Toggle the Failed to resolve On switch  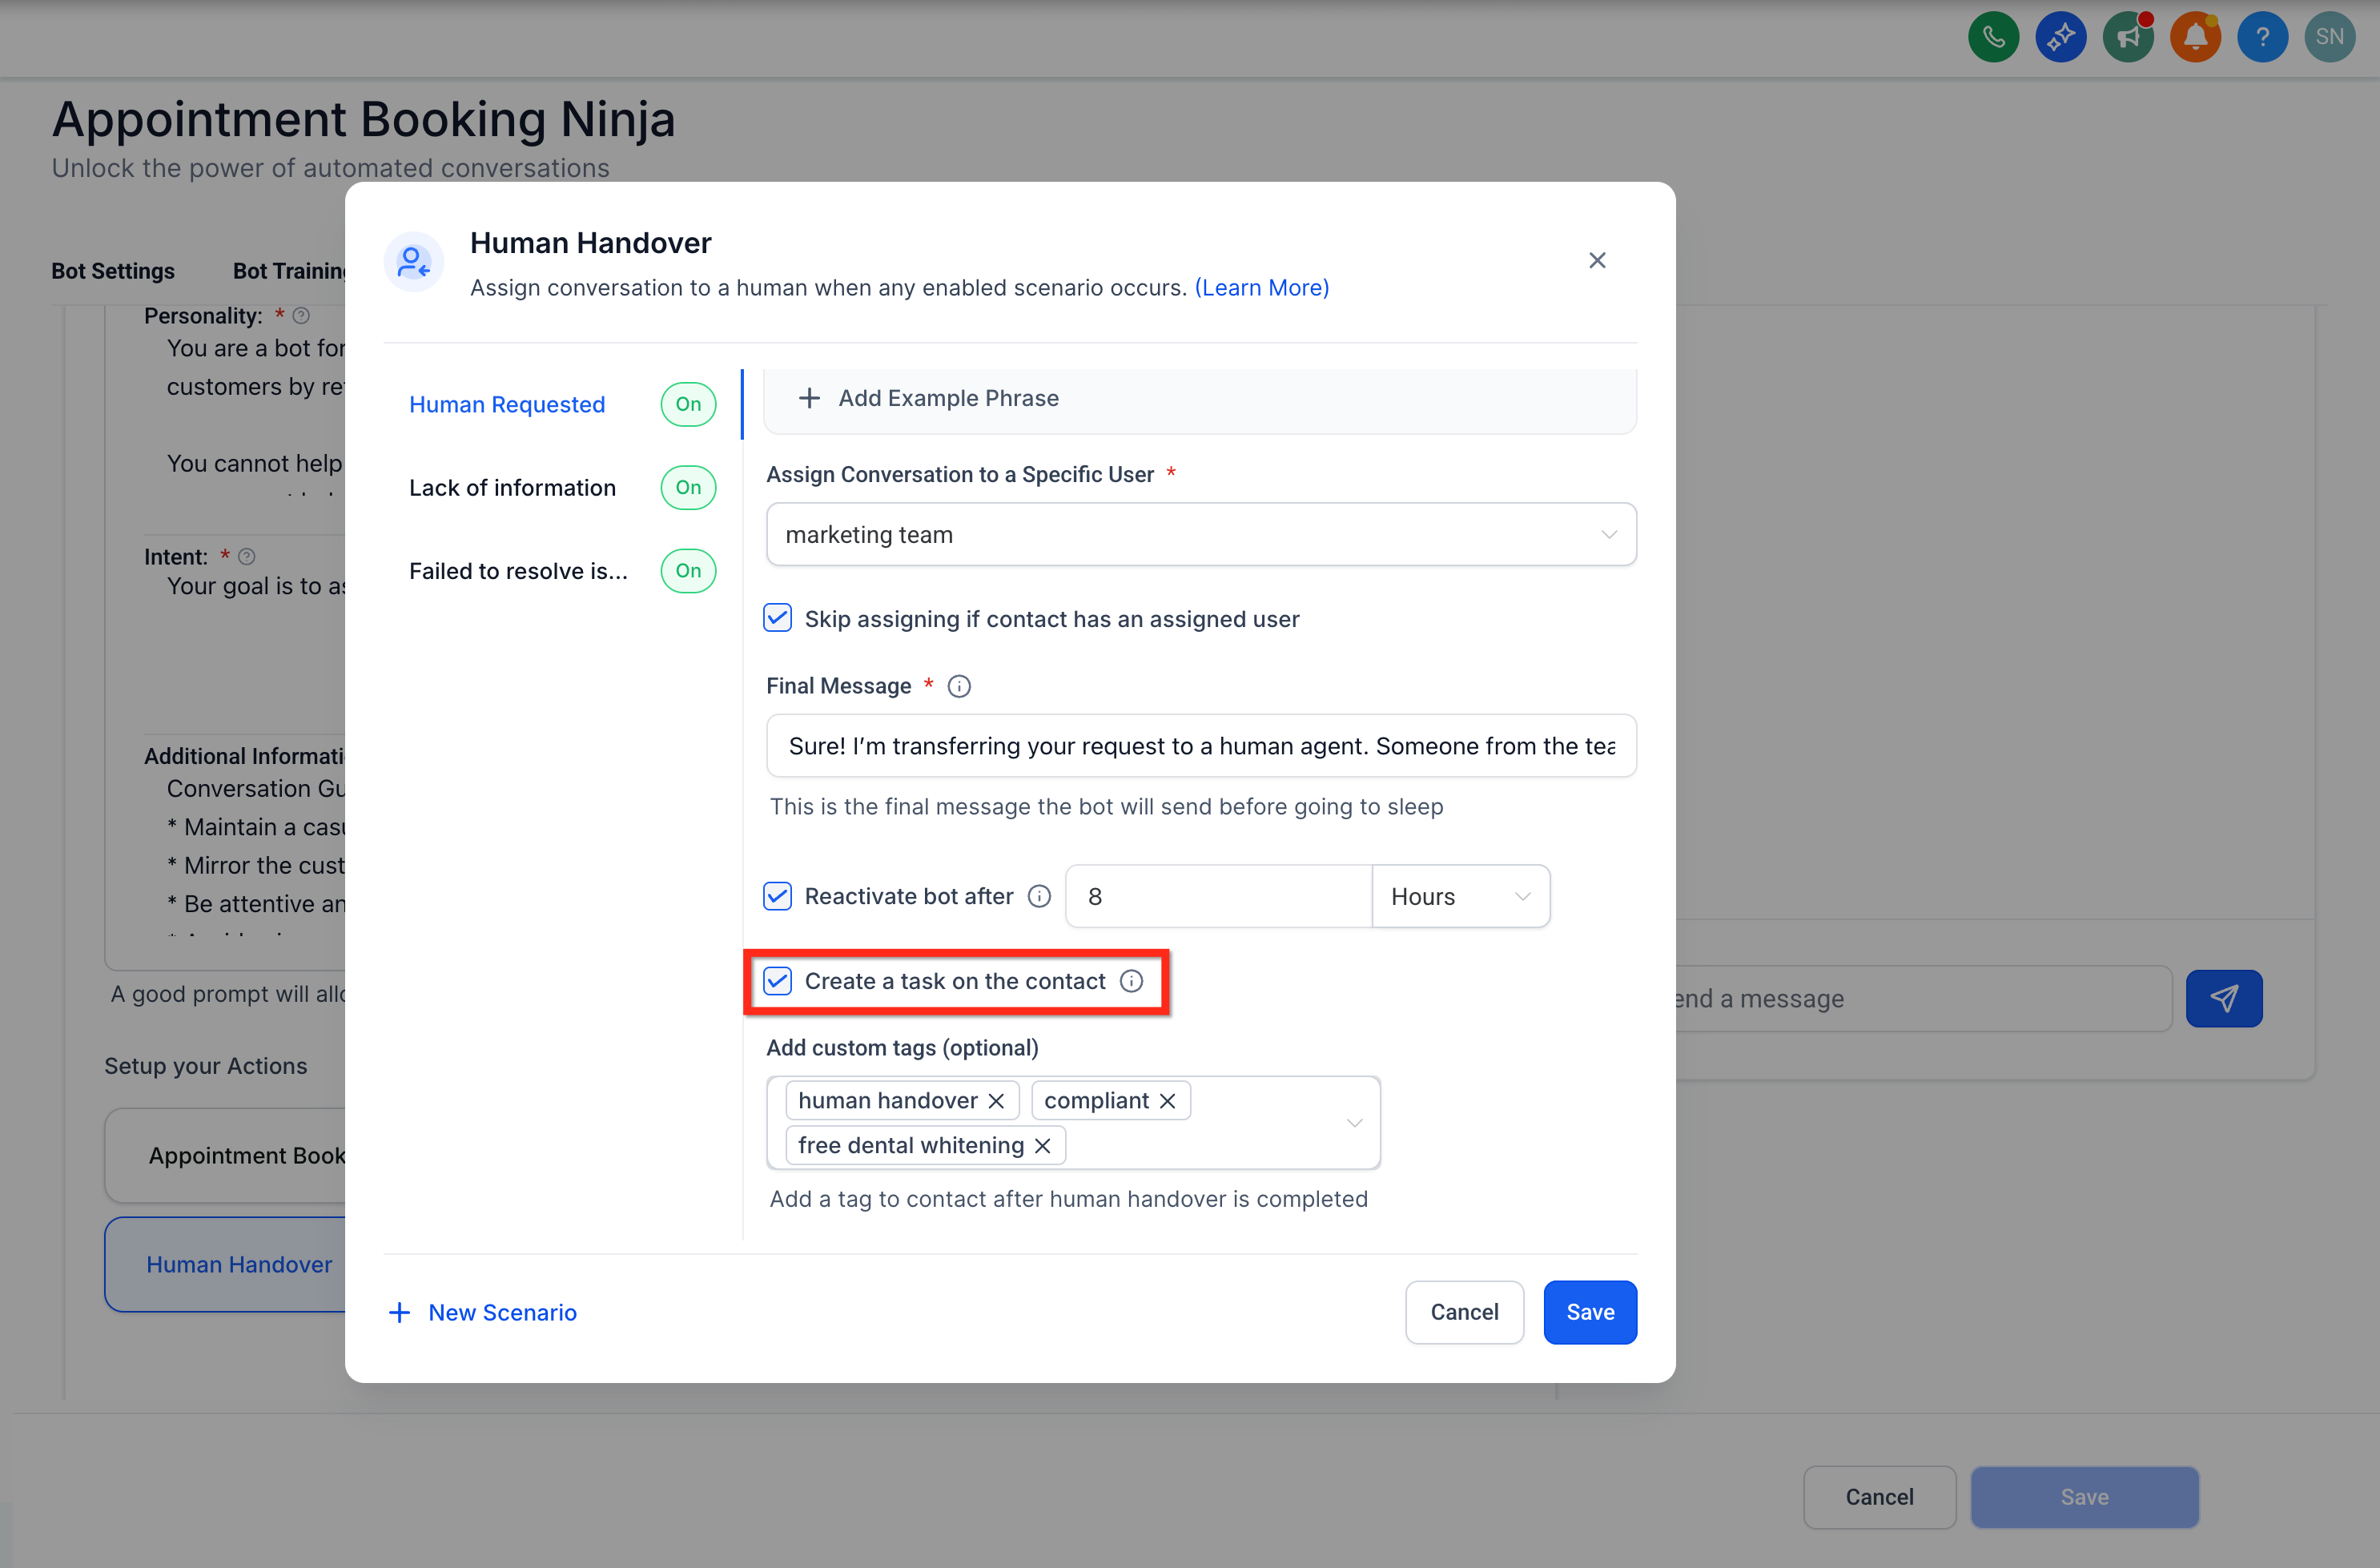click(688, 571)
